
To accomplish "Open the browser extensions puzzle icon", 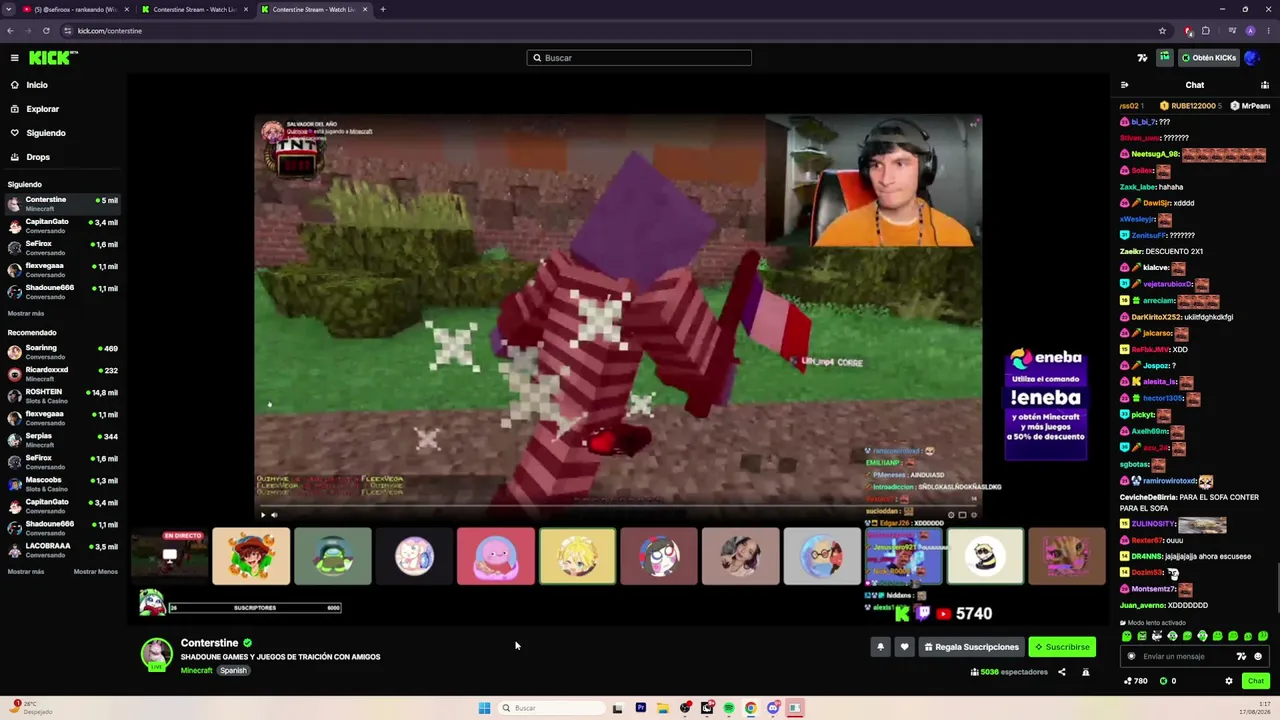I will (1206, 31).
